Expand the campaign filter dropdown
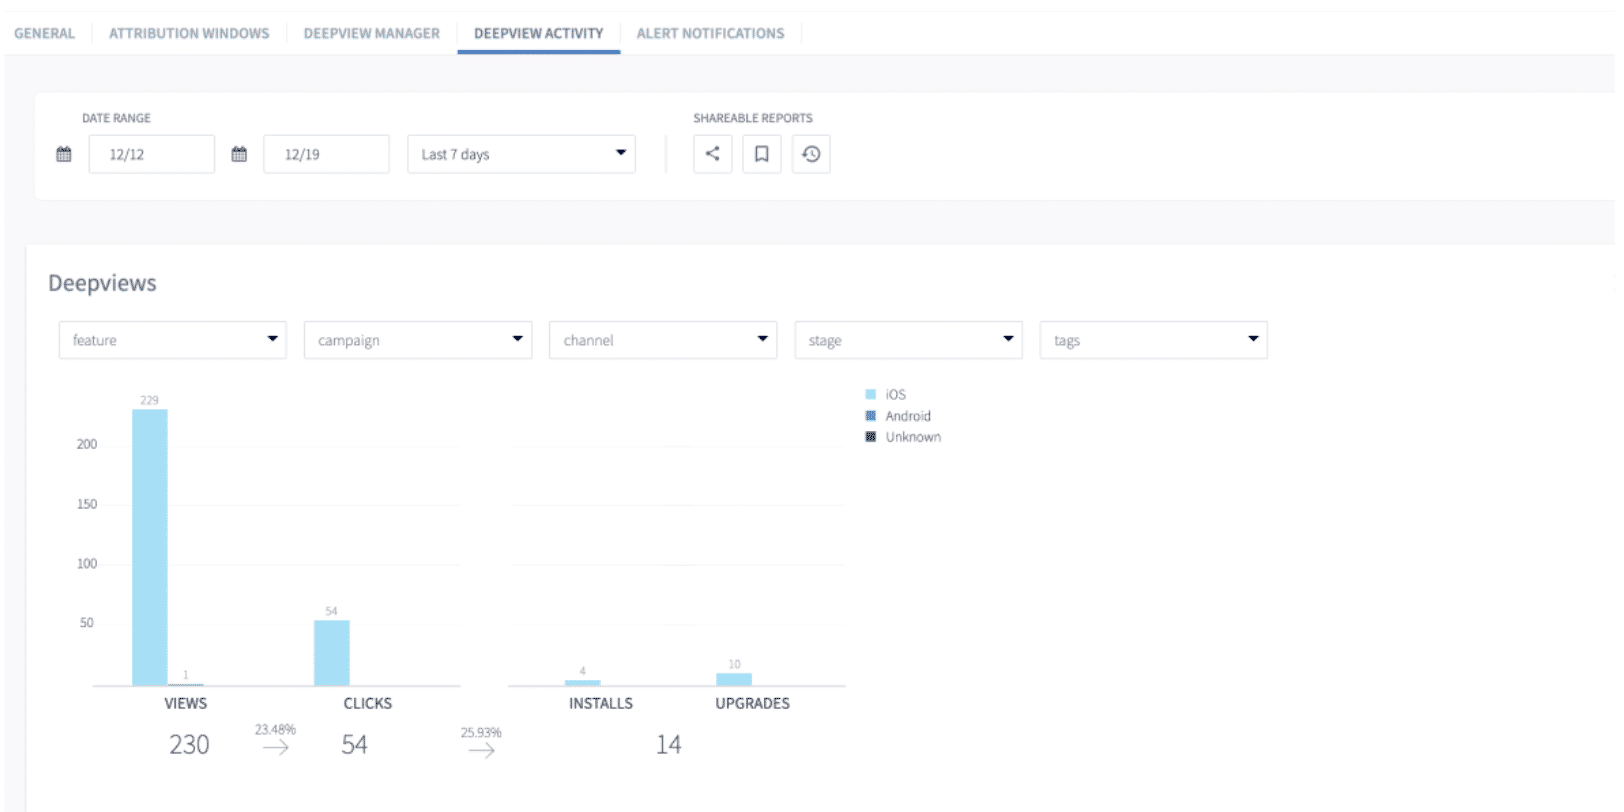Image resolution: width=1624 pixels, height=812 pixels. pos(417,340)
